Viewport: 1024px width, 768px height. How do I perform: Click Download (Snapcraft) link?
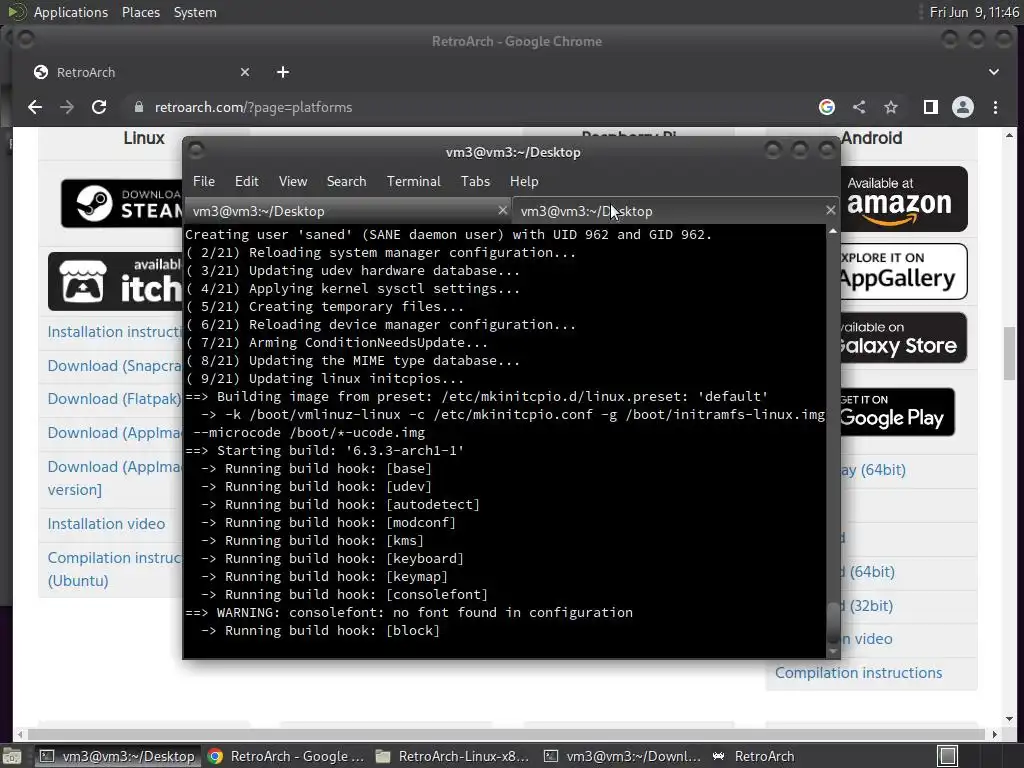(x=115, y=366)
